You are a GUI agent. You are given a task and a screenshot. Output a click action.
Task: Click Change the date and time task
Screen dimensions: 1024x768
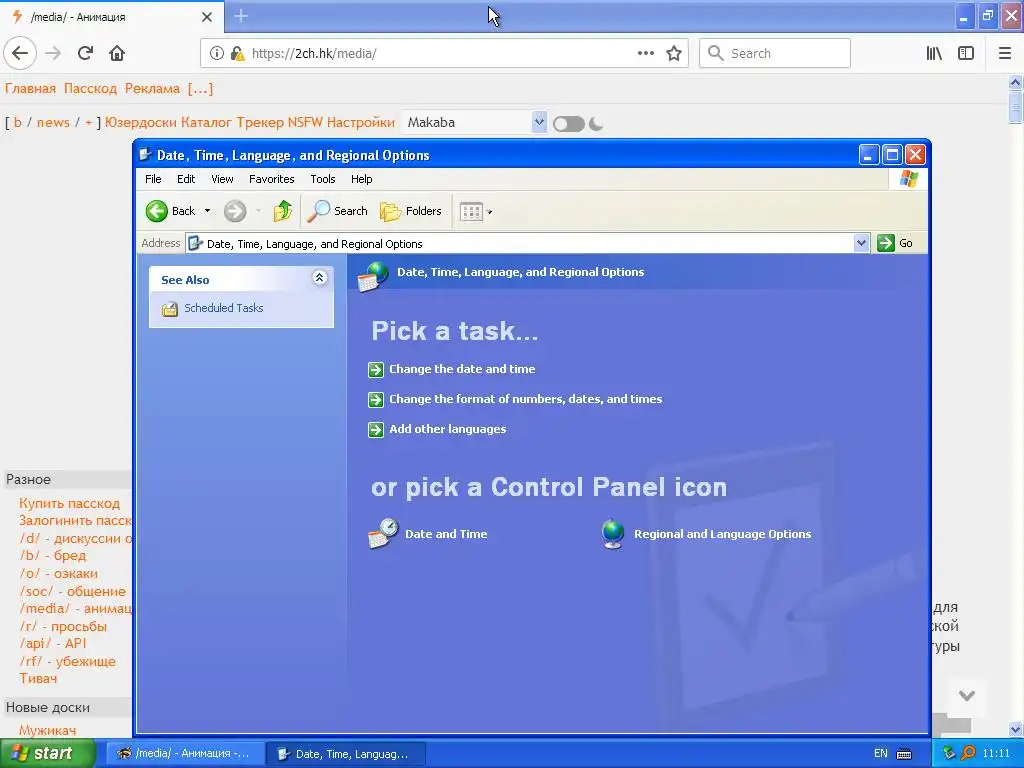pos(462,369)
